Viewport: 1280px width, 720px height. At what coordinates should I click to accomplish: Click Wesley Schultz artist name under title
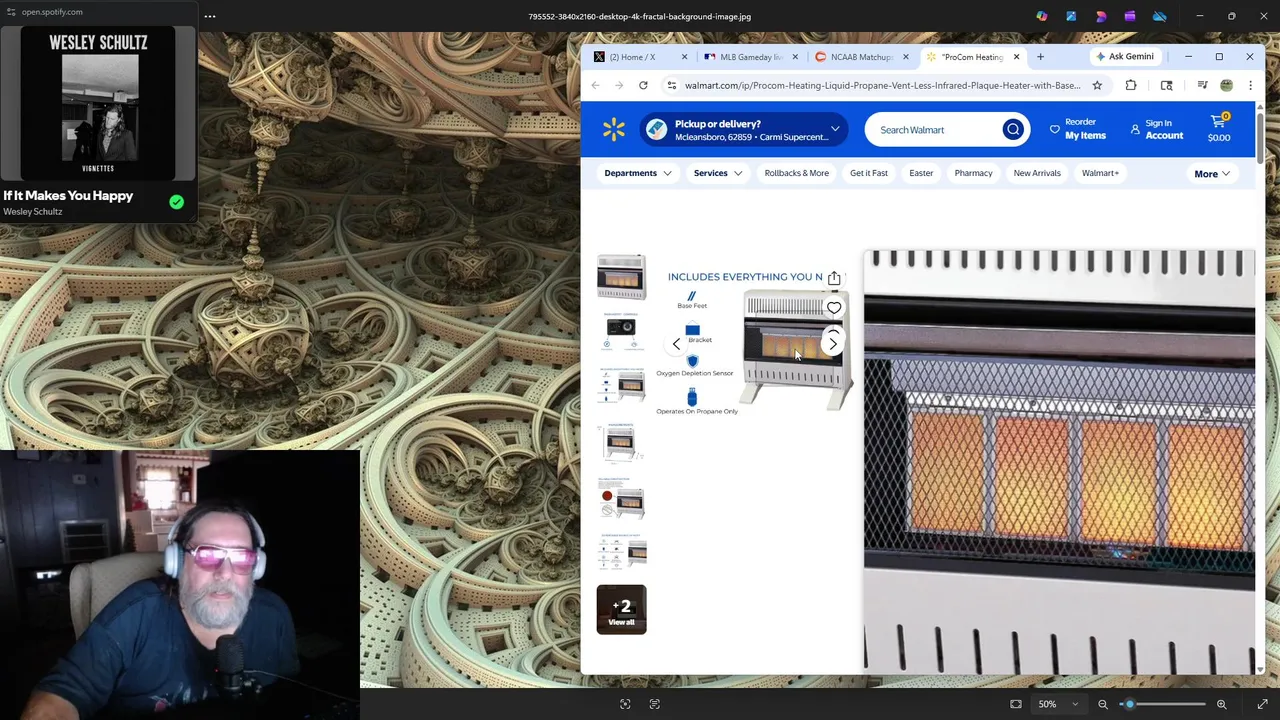click(33, 212)
